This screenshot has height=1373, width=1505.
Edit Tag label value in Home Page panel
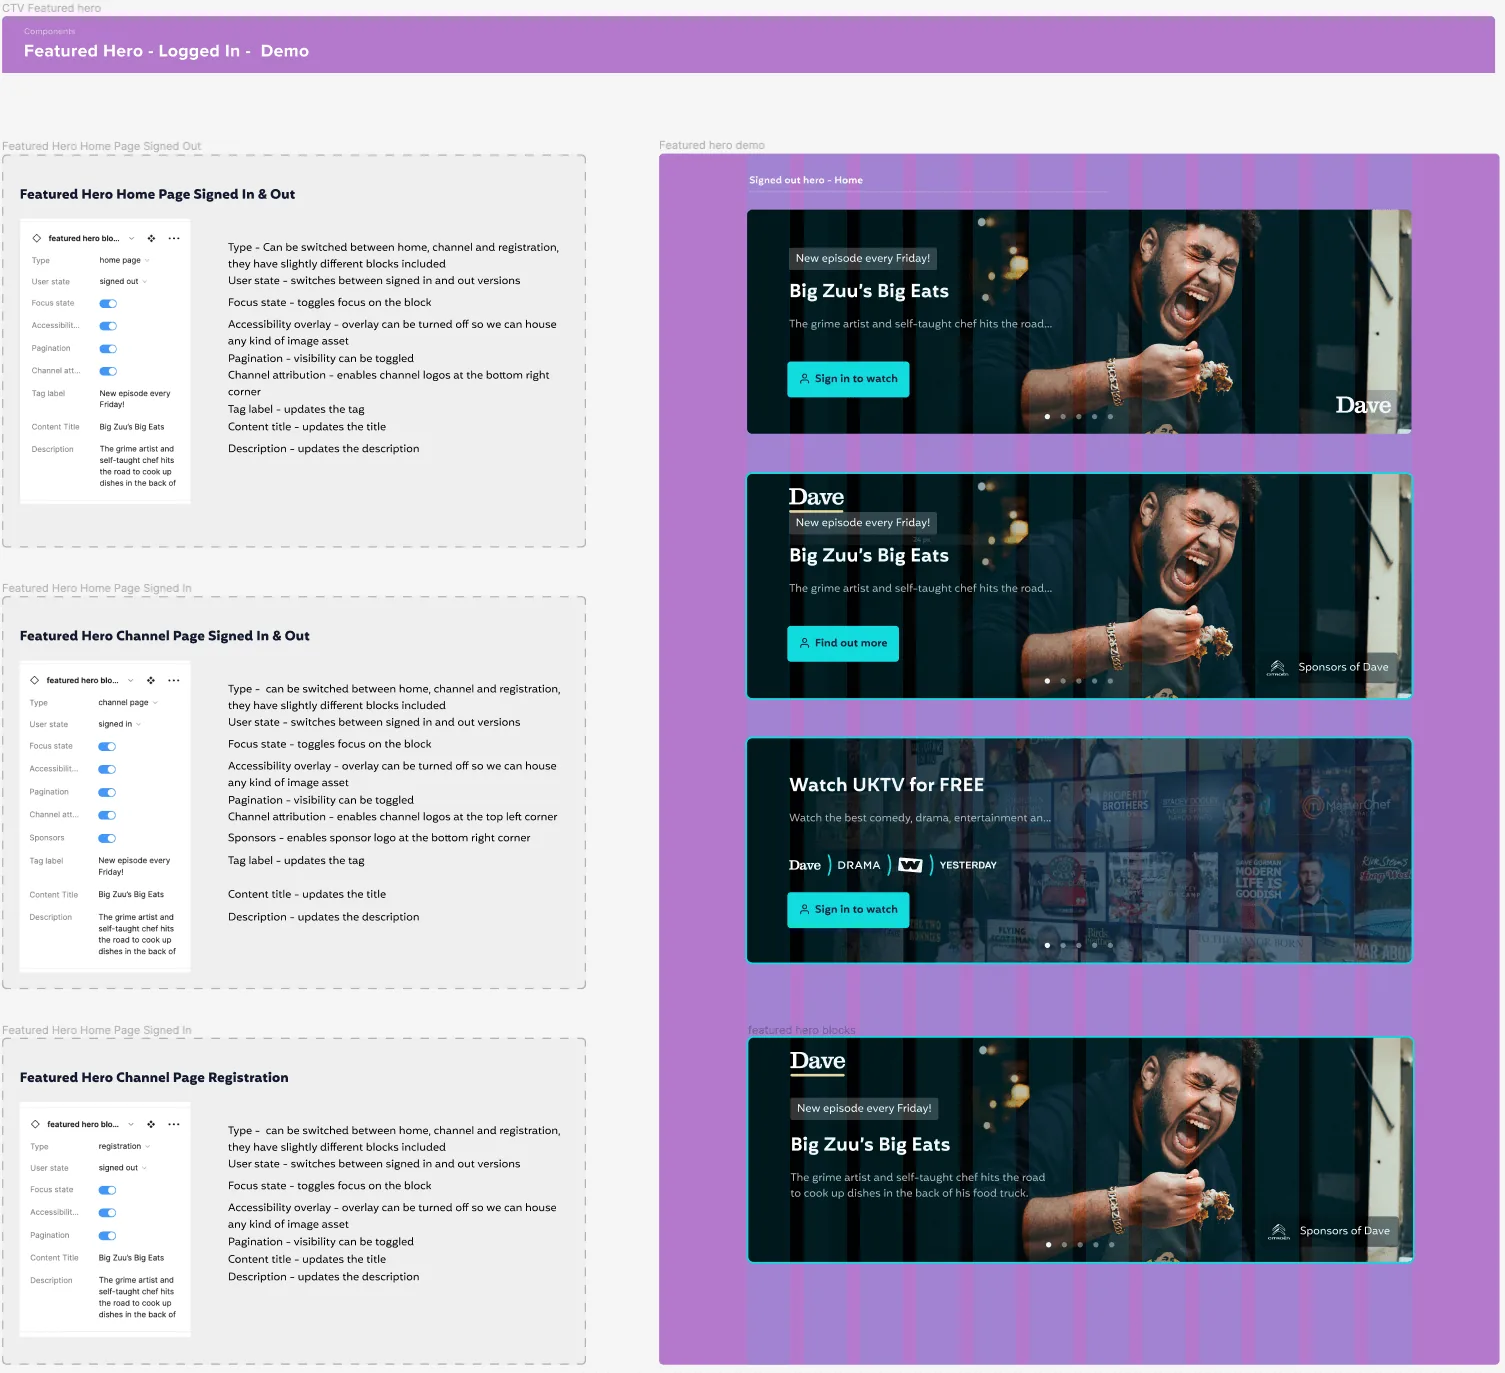pyautogui.click(x=135, y=399)
